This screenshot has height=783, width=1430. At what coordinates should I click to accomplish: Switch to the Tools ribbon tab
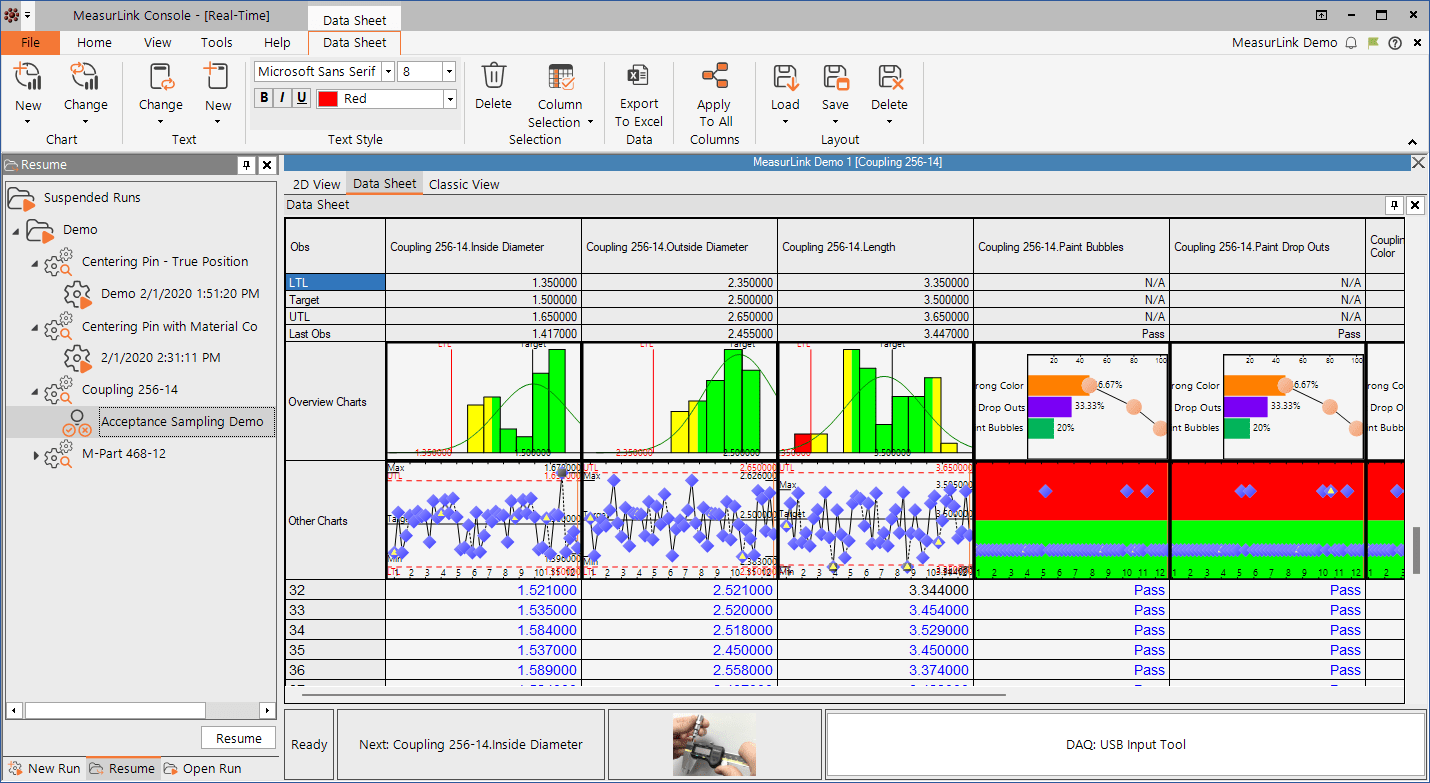(x=217, y=43)
